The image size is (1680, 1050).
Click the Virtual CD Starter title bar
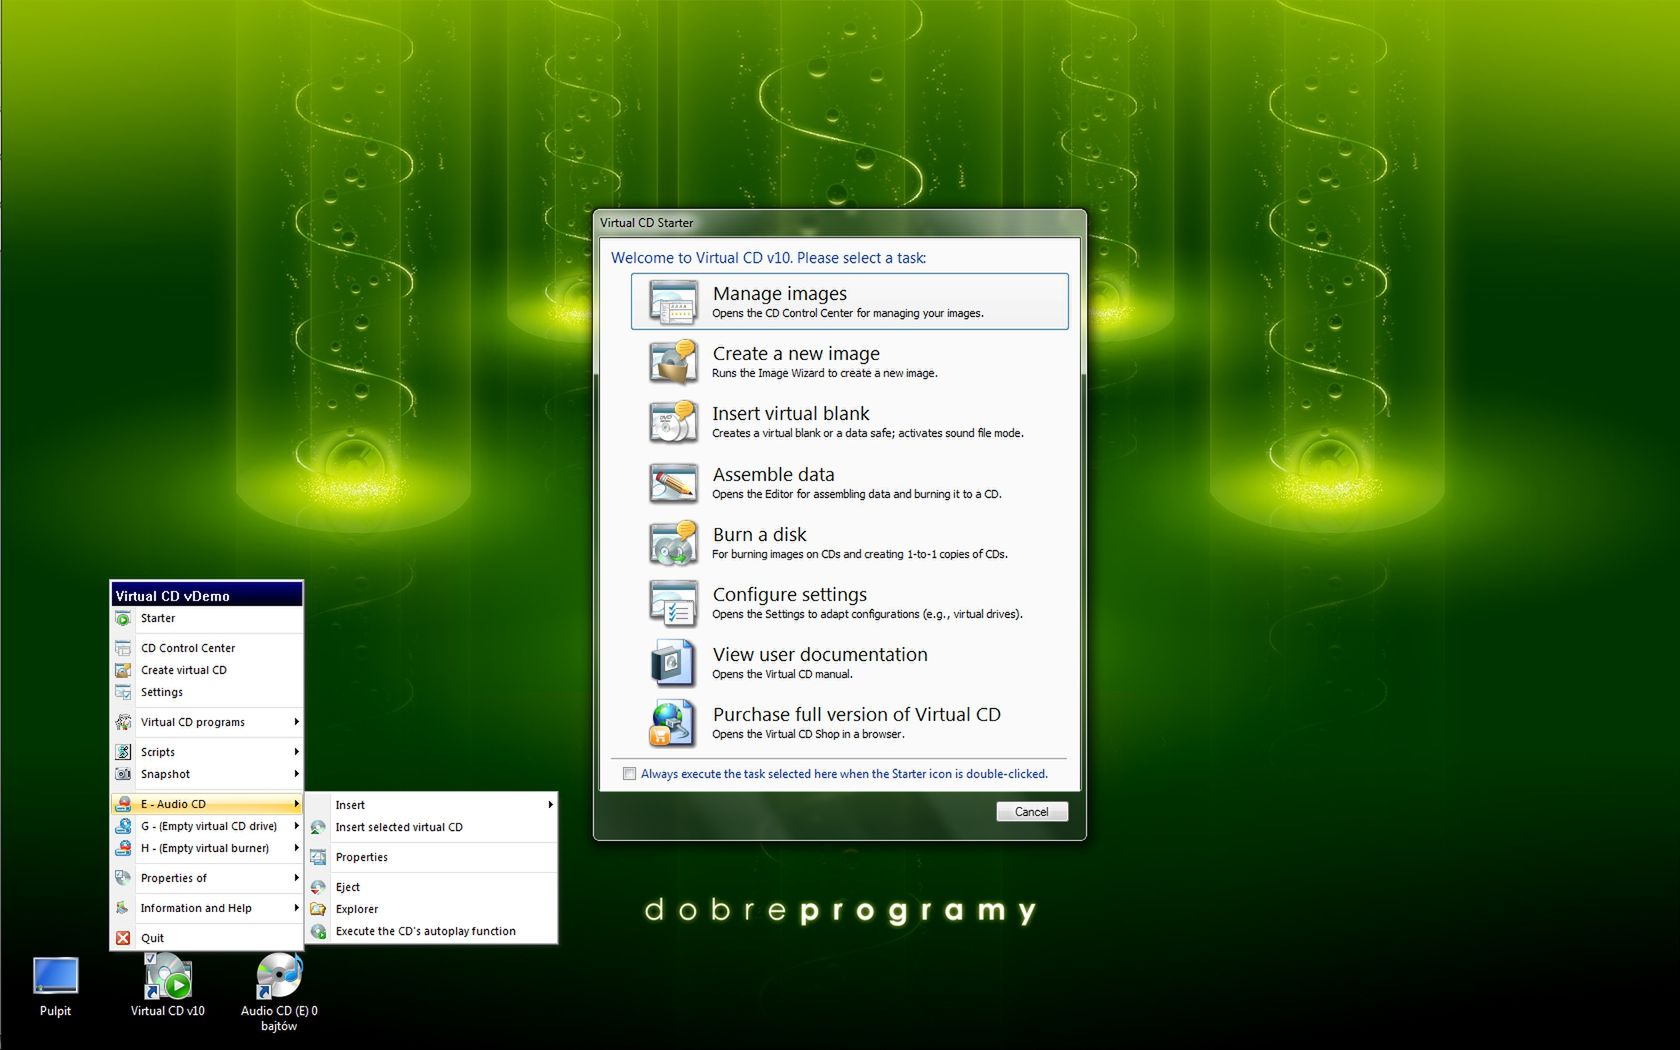(x=839, y=223)
